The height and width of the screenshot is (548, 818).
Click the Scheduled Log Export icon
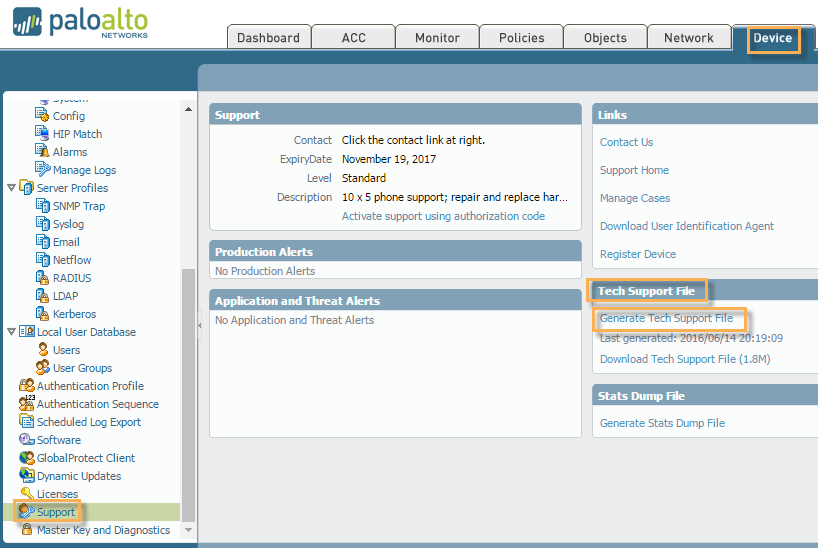click(27, 421)
